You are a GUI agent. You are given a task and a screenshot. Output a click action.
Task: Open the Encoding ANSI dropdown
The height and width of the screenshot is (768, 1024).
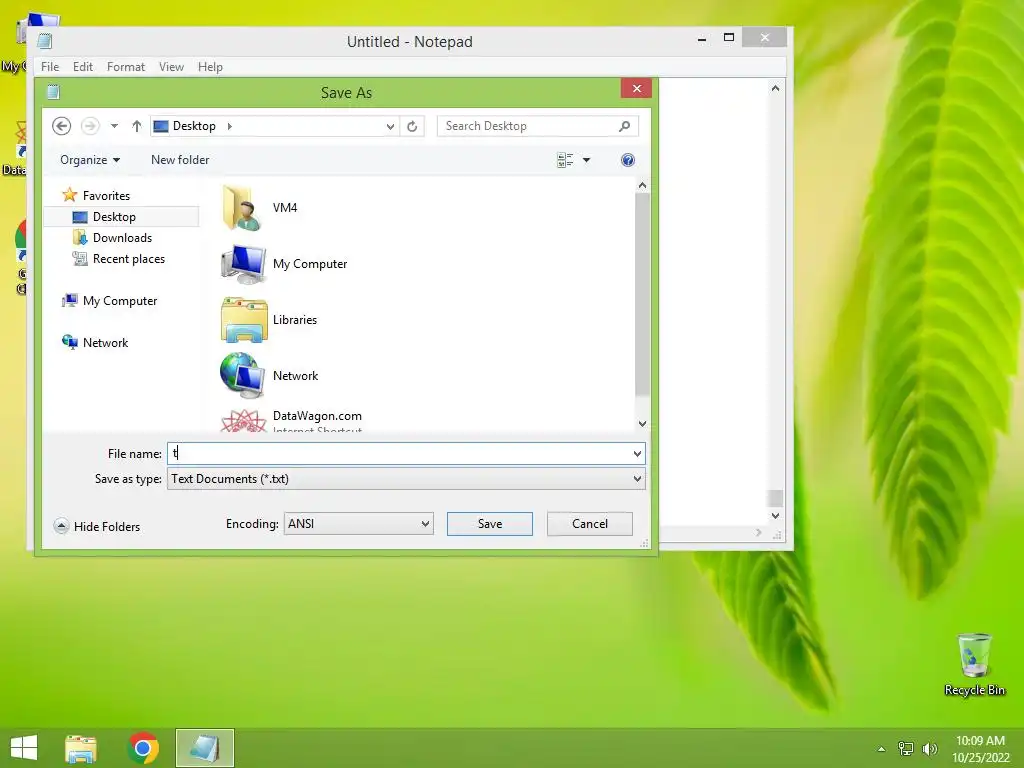359,524
